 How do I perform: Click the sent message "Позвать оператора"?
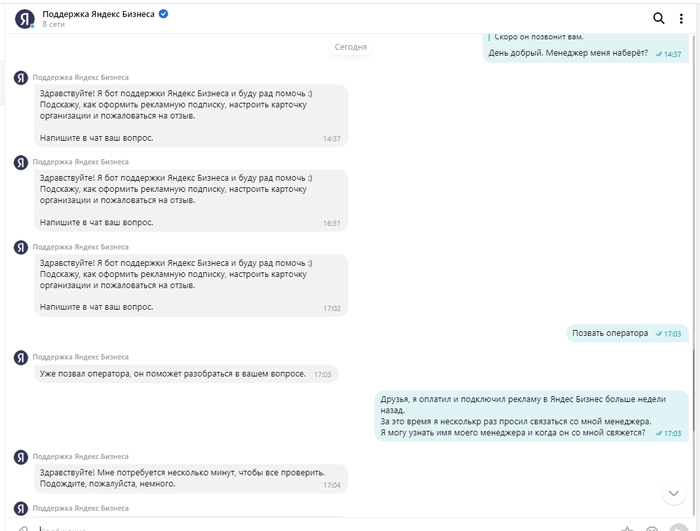[609, 333]
